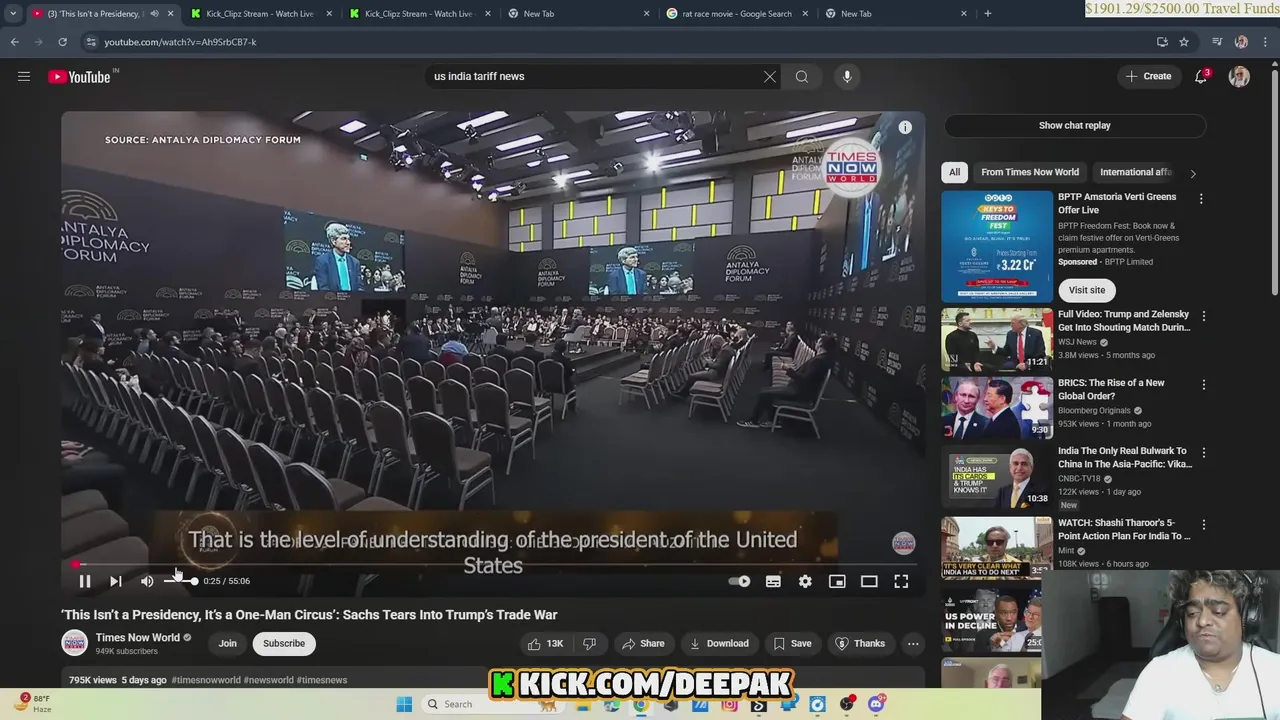The image size is (1280, 720).
Task: Adjust the player volume slider
Action: (181, 581)
